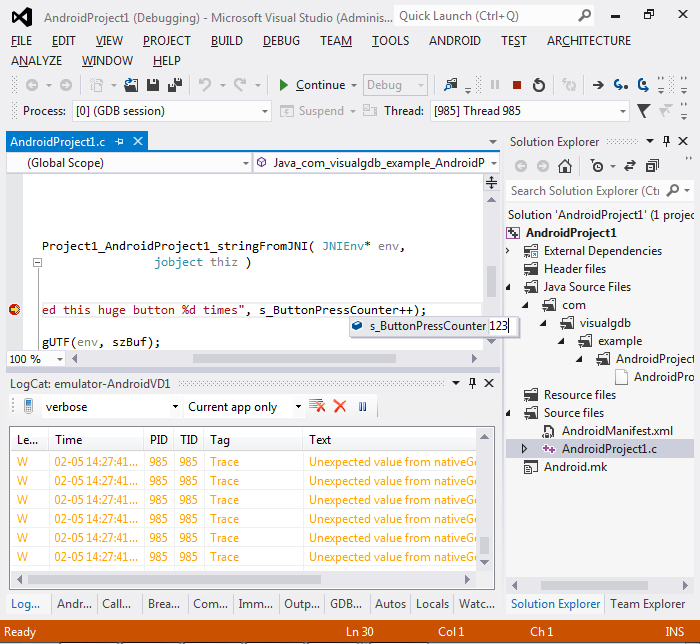700x644 pixels.
Task: Click the Collapse All icon in Solution Explorer
Action: pyautogui.click(x=652, y=166)
